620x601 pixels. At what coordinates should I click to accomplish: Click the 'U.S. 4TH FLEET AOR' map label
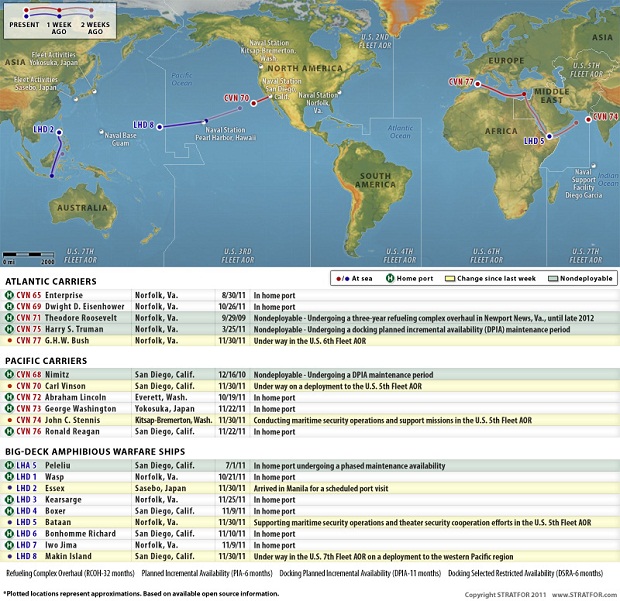pos(399,256)
